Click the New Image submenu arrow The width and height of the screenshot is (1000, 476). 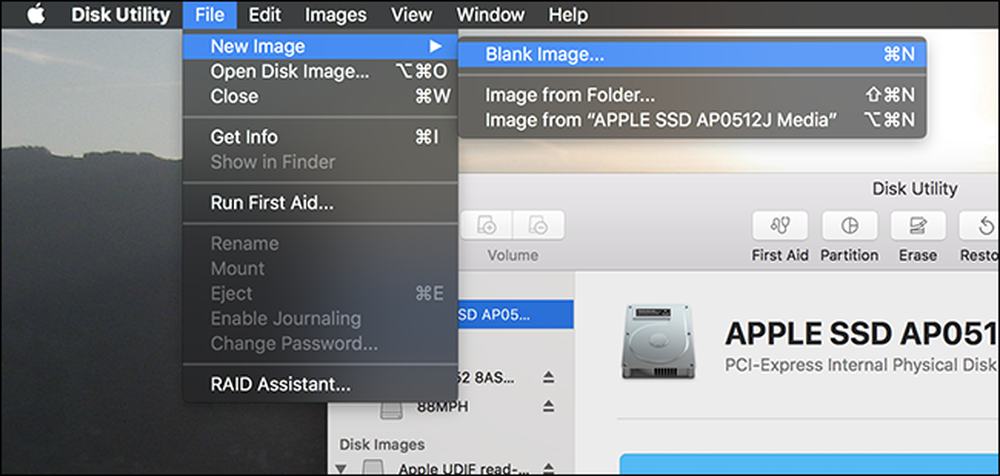click(x=435, y=46)
